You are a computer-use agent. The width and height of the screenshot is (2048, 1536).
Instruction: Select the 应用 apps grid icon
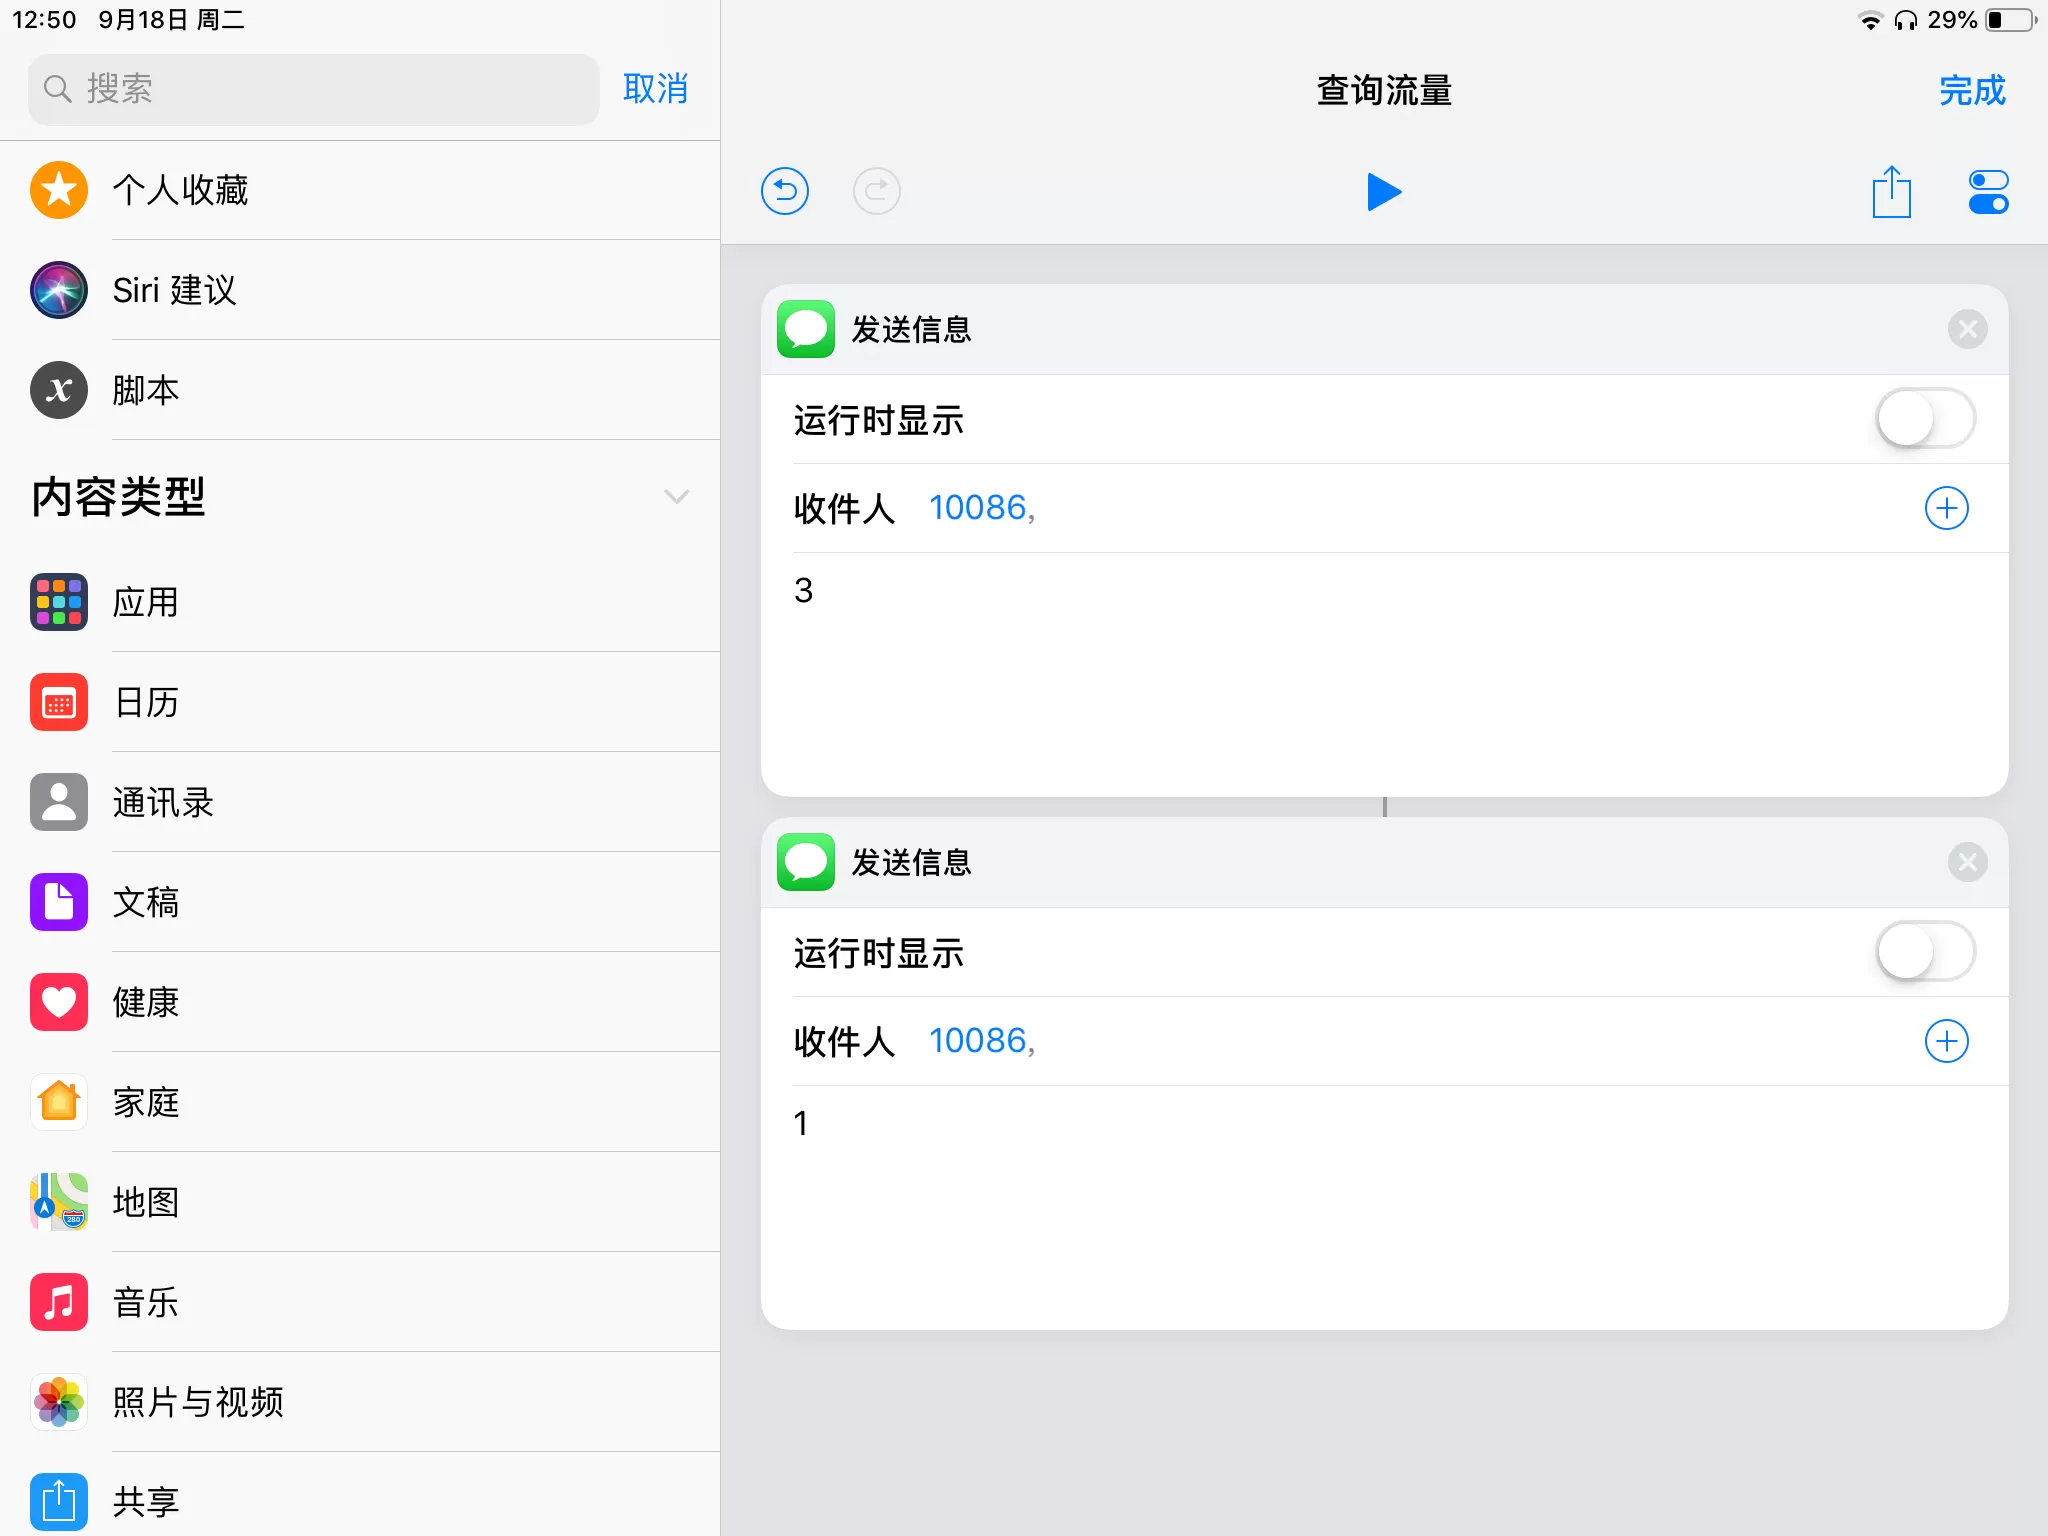click(x=59, y=602)
